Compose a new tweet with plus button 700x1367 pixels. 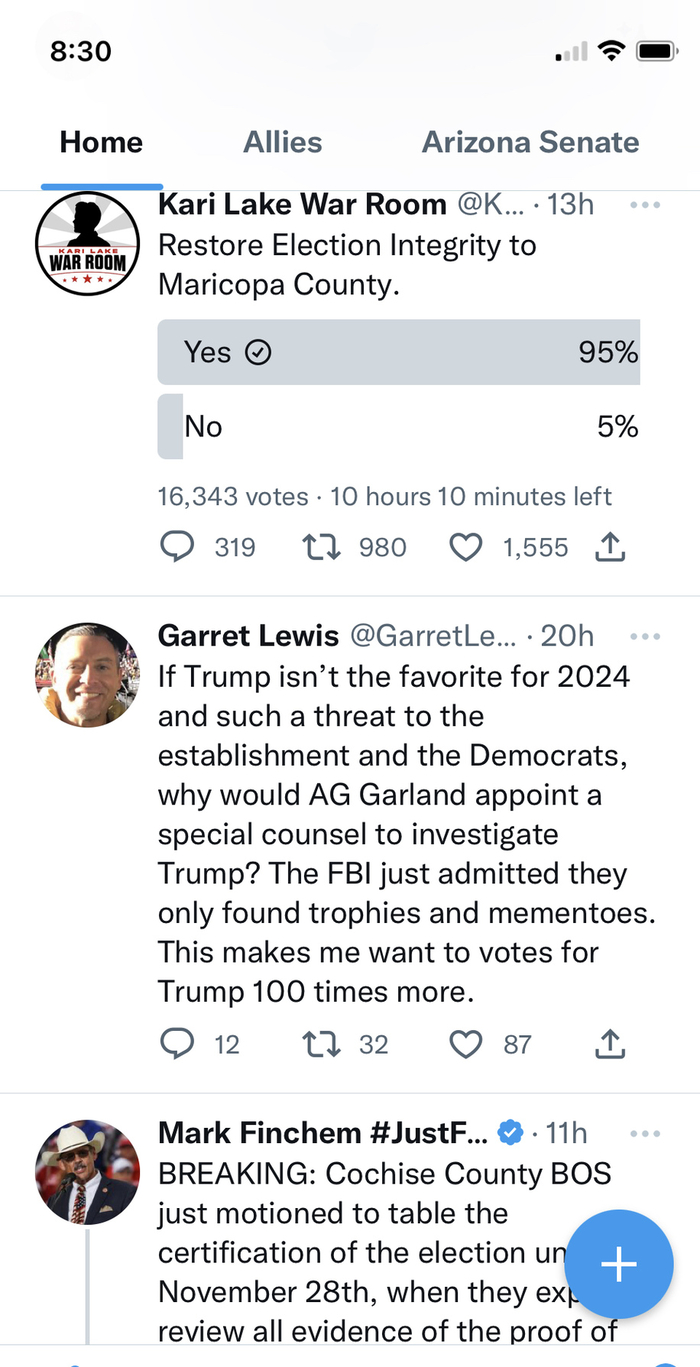pos(618,1264)
